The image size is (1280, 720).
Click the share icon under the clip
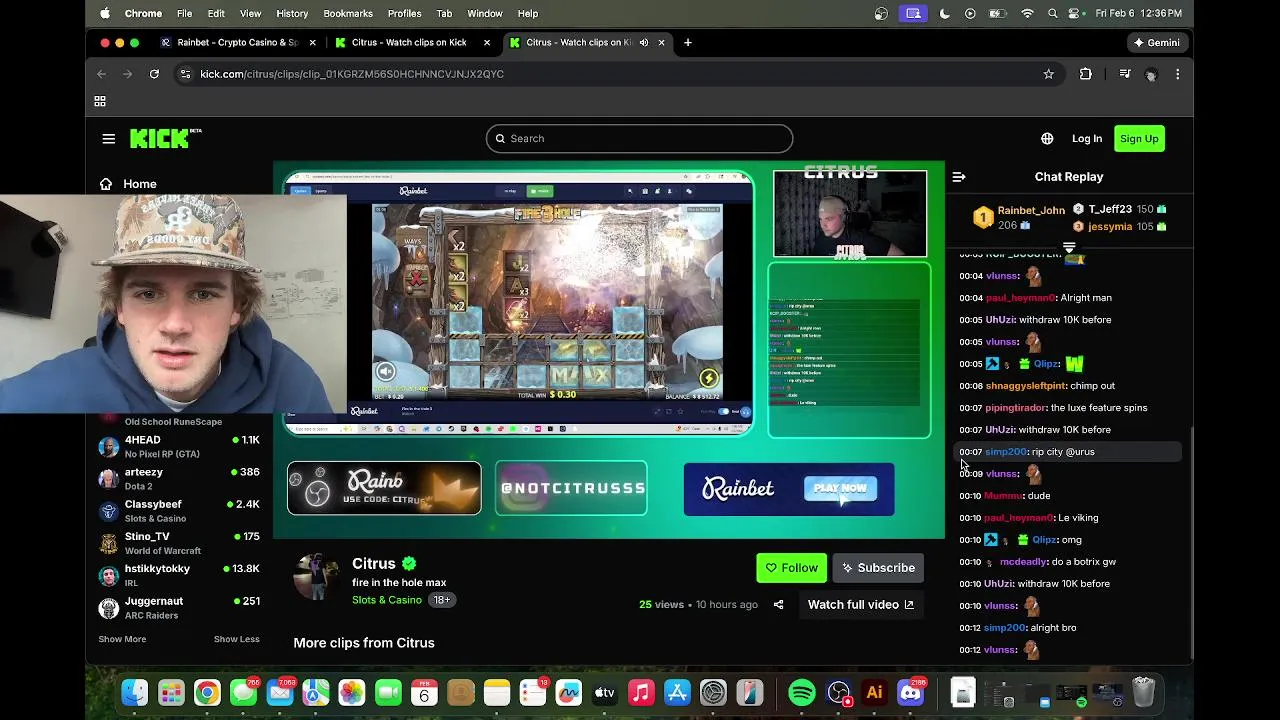[x=778, y=604]
